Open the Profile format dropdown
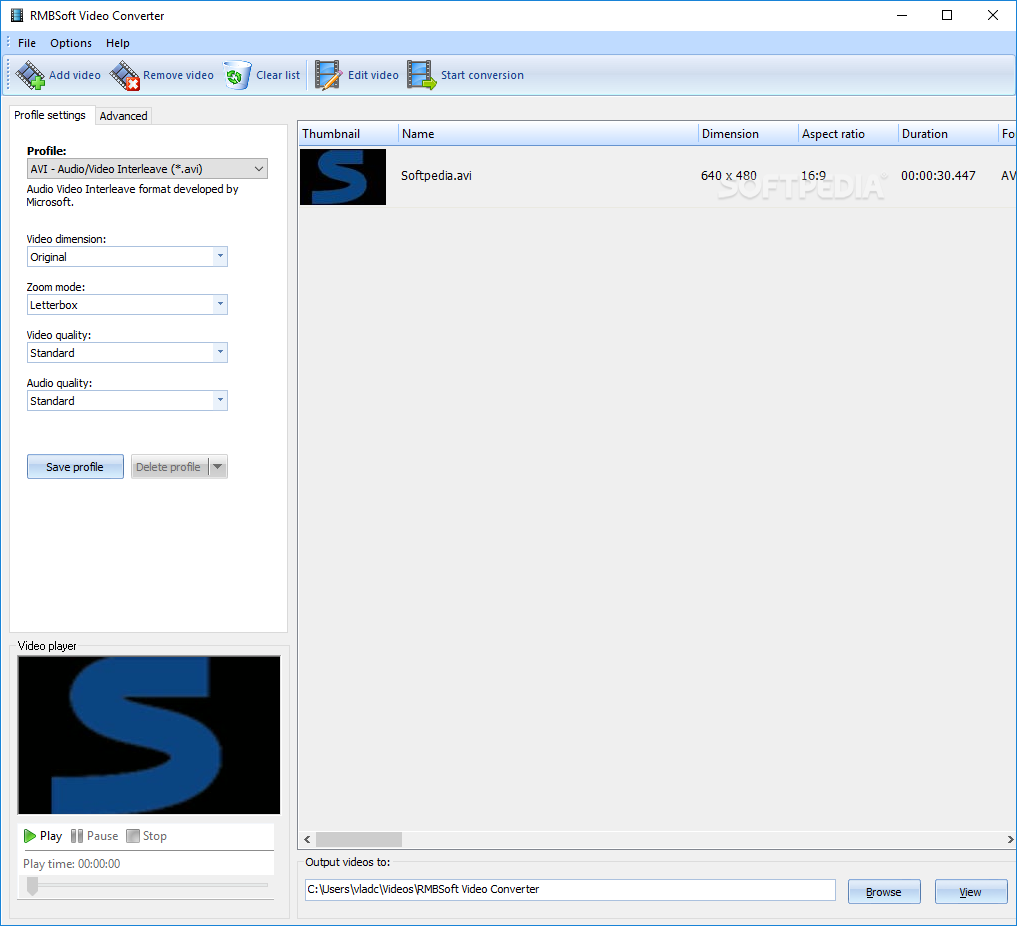Image resolution: width=1017 pixels, height=926 pixels. click(x=147, y=169)
